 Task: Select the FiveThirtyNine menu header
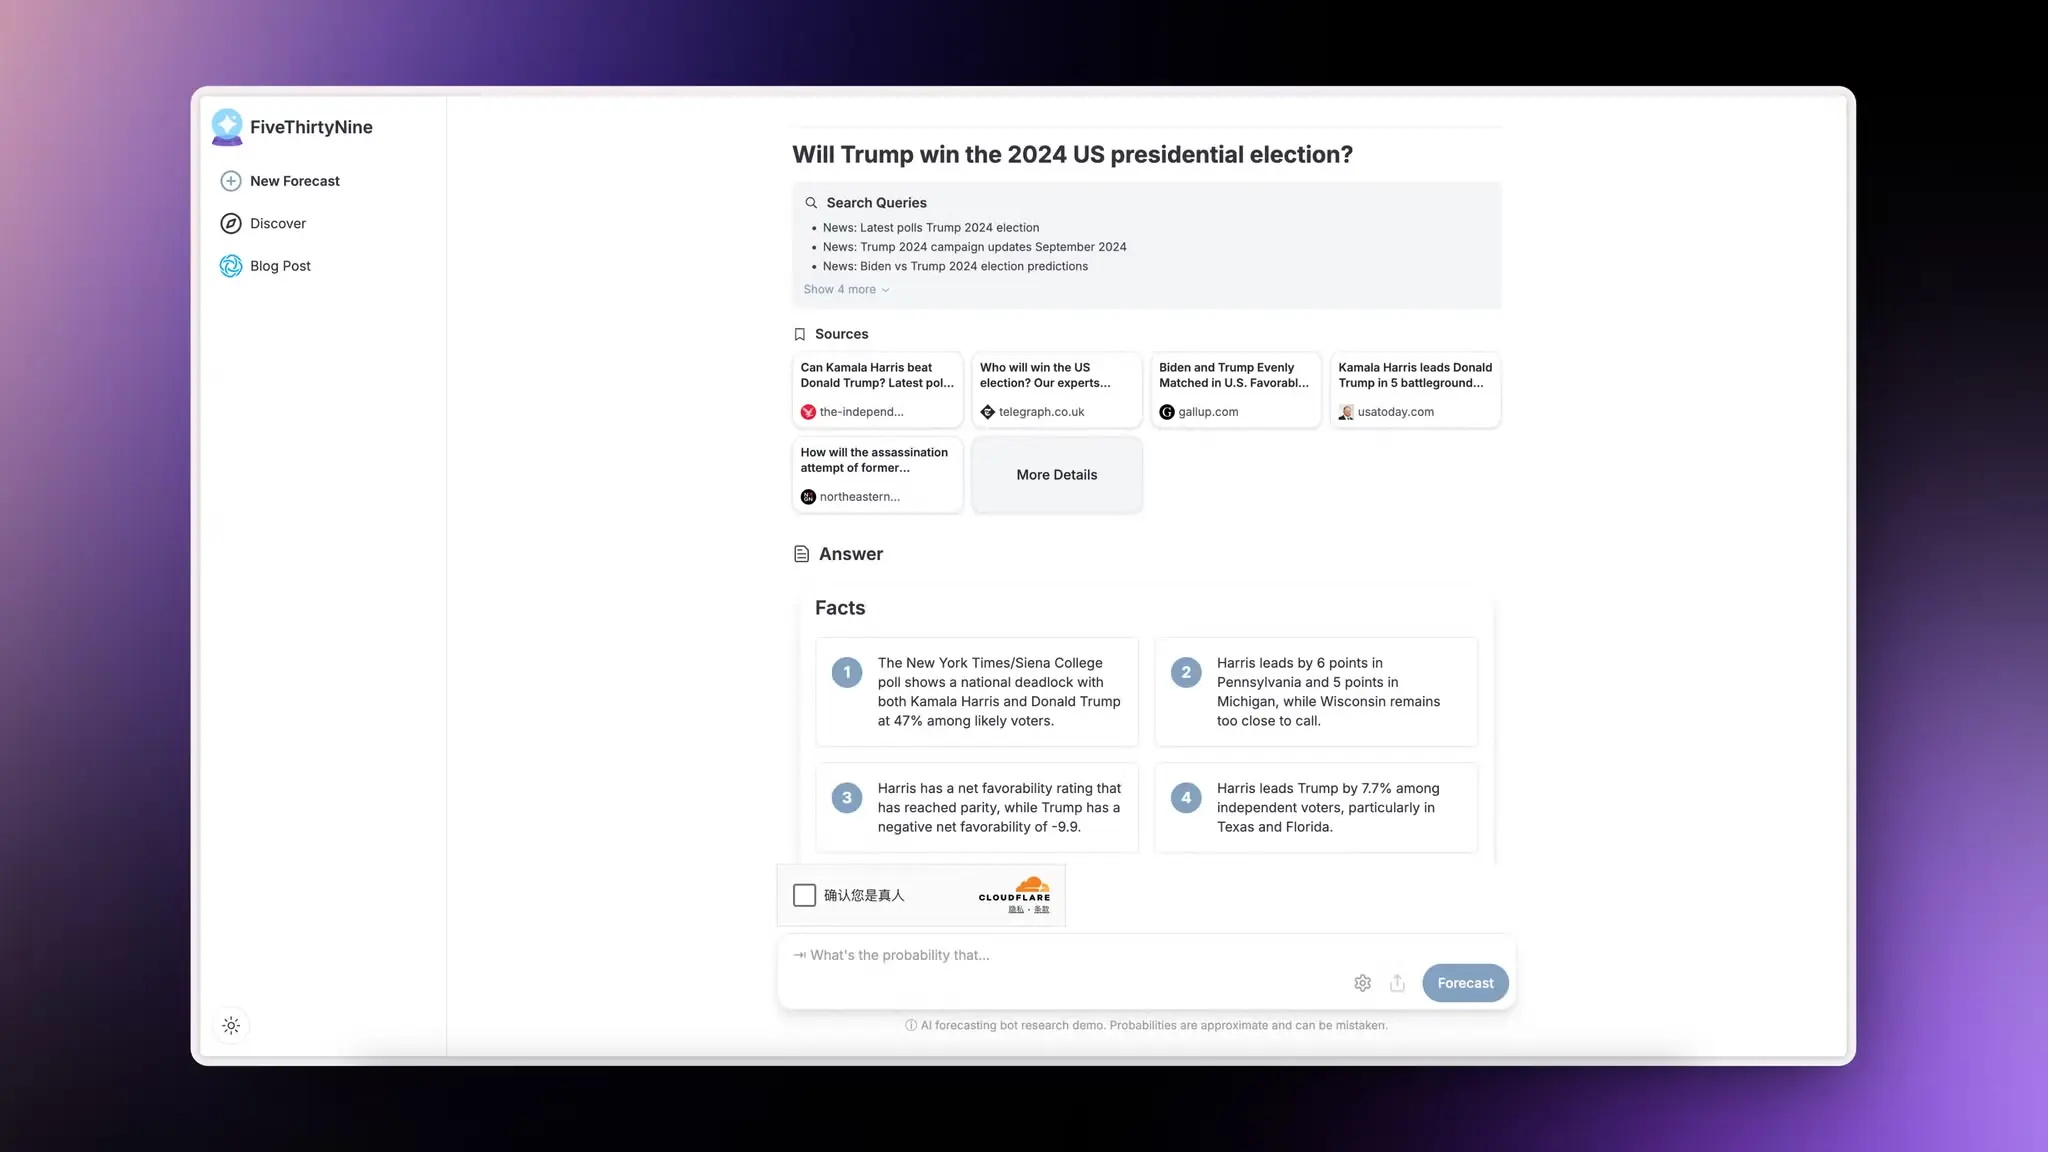click(291, 127)
